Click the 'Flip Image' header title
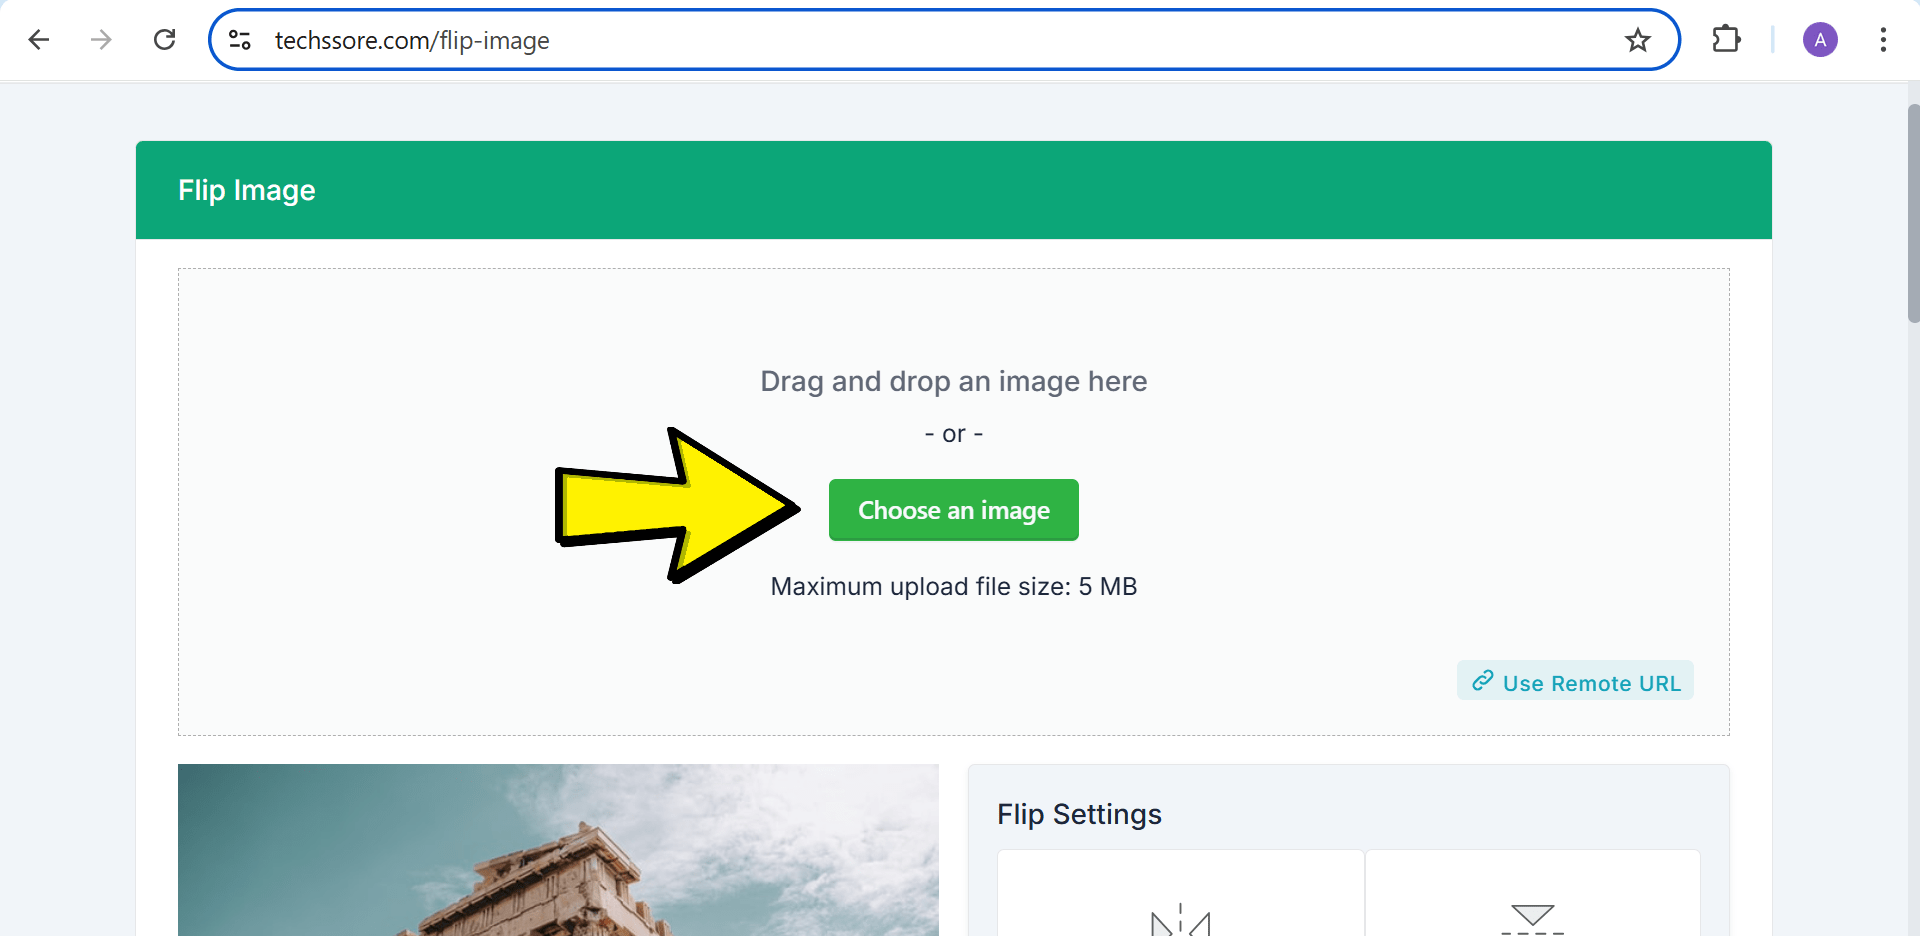Image resolution: width=1920 pixels, height=936 pixels. (247, 190)
